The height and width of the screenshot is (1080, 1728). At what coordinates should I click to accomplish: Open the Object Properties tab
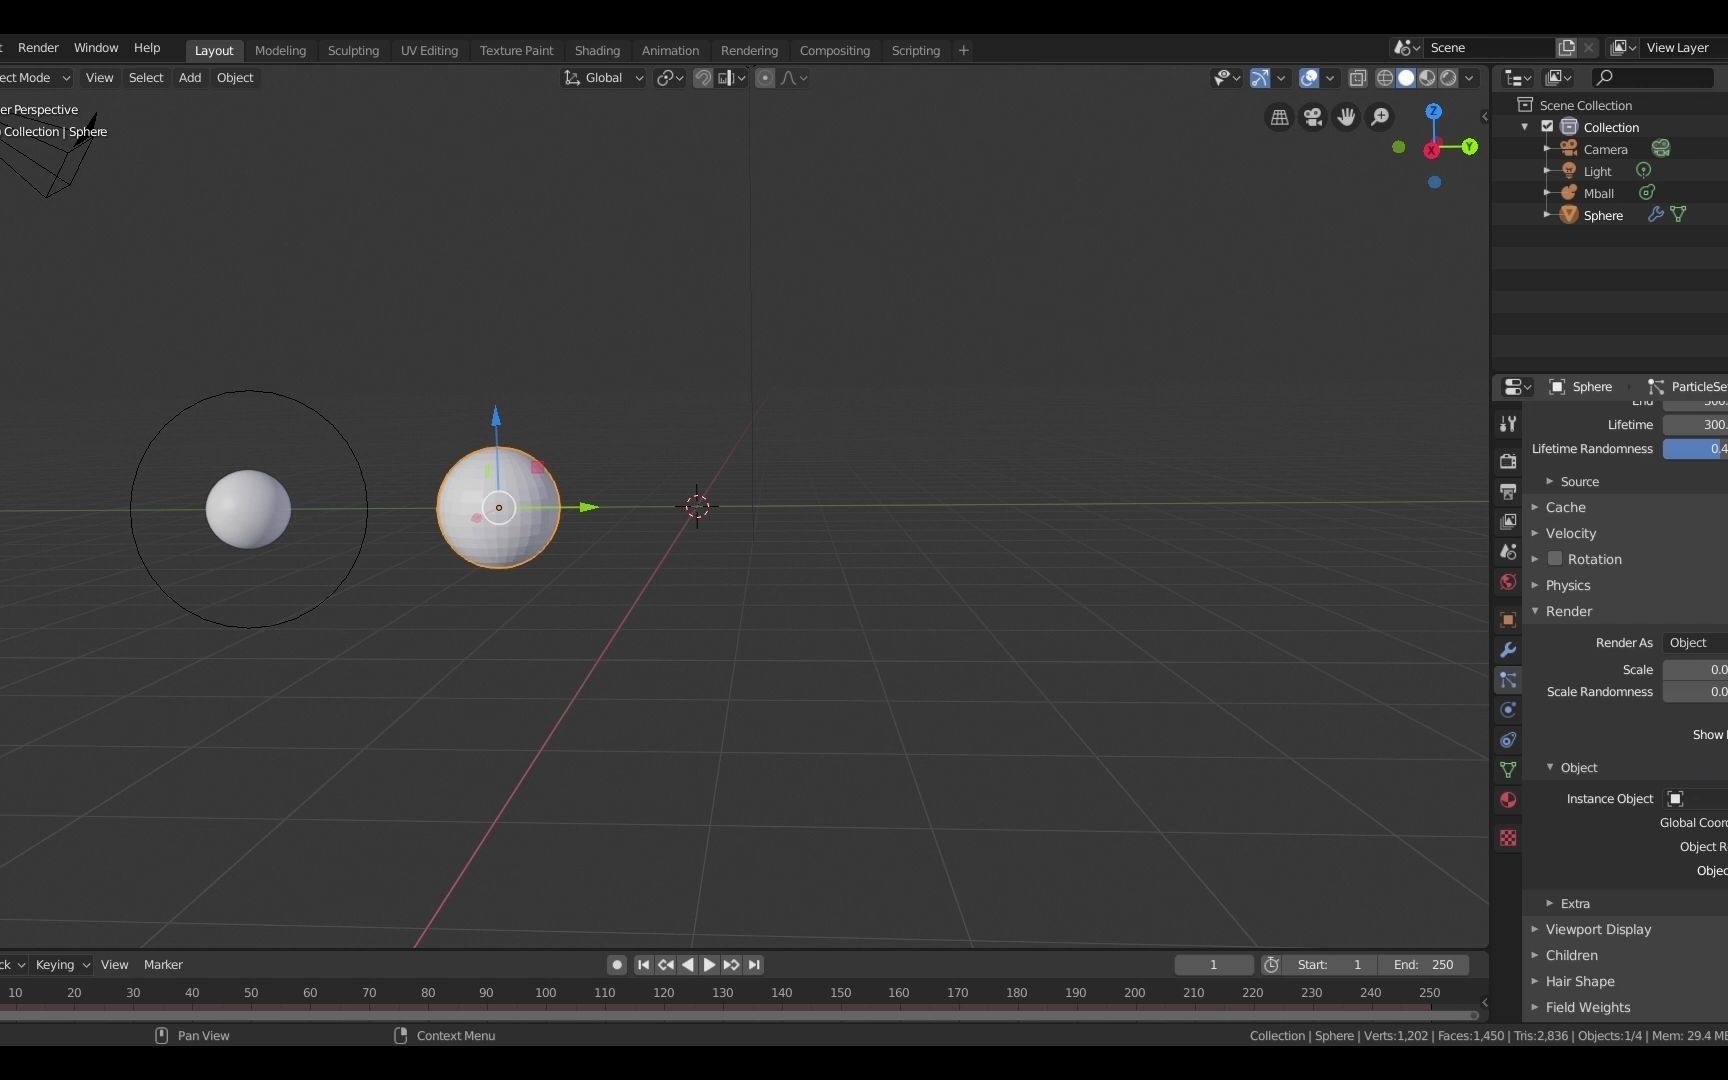point(1508,620)
